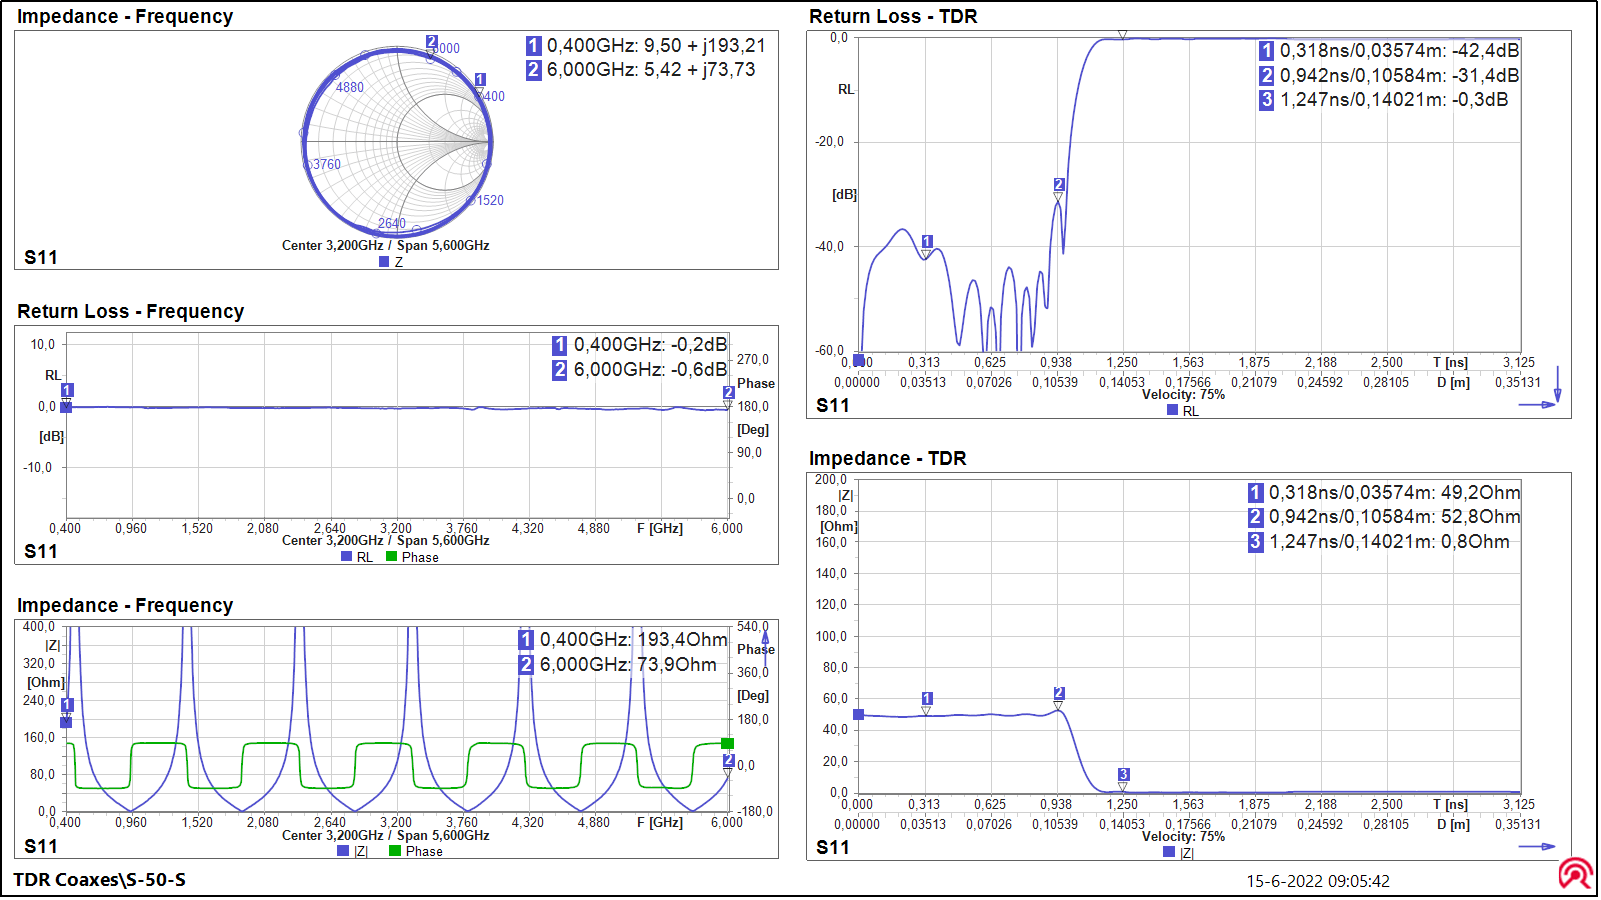Select marker 1 on the Smith chart trace
The width and height of the screenshot is (1601, 900).
480,79
